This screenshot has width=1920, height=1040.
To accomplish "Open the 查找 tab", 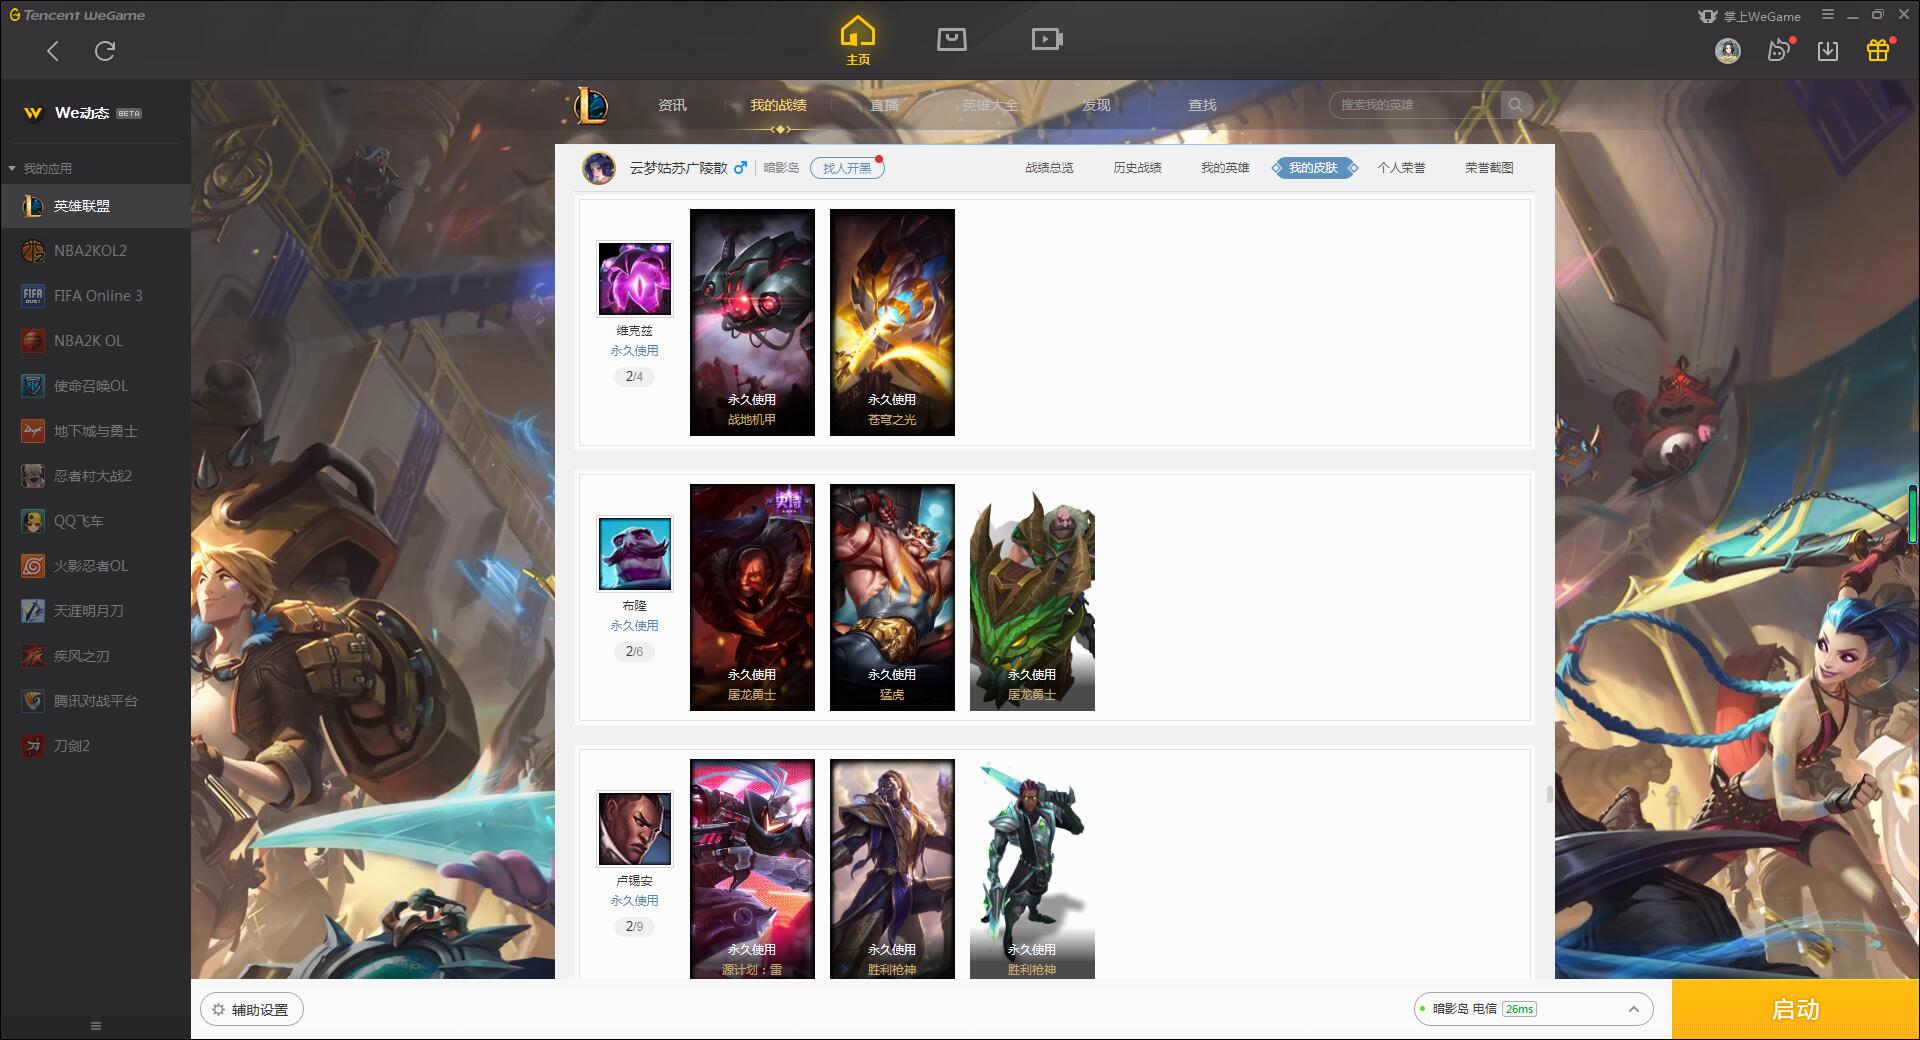I will (x=1202, y=105).
